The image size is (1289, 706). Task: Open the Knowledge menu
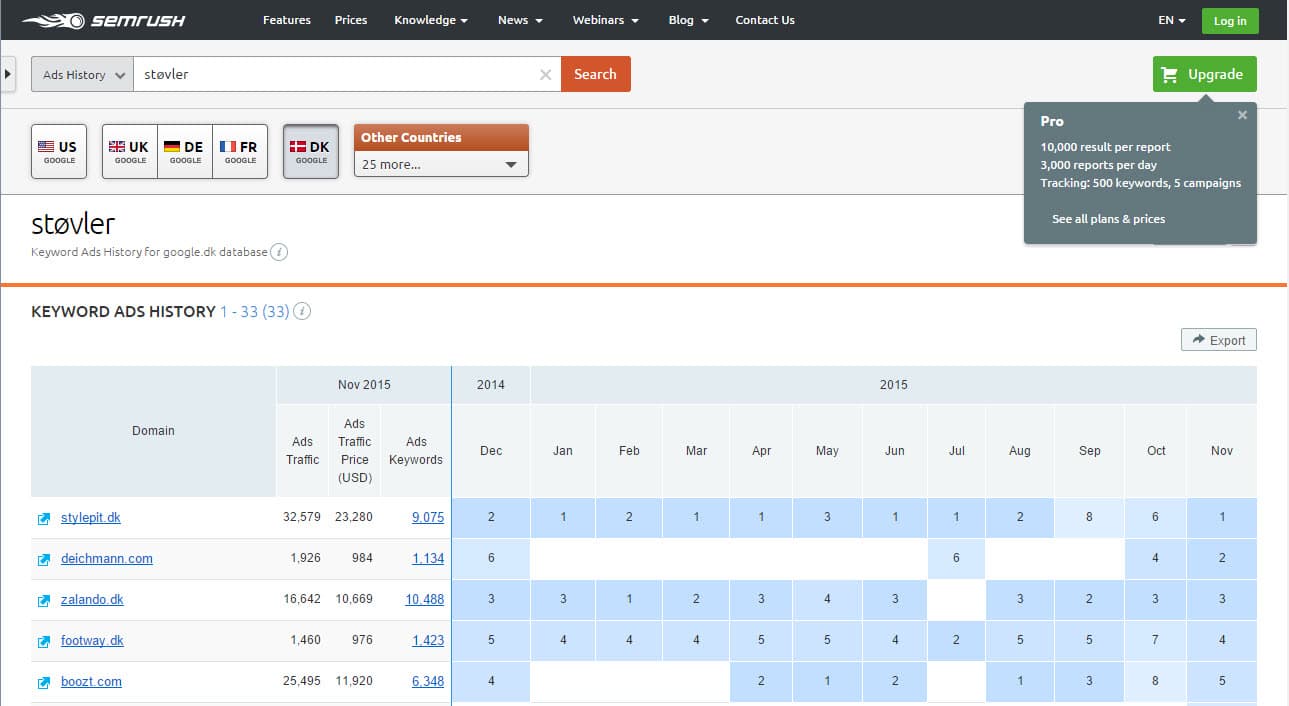click(430, 20)
